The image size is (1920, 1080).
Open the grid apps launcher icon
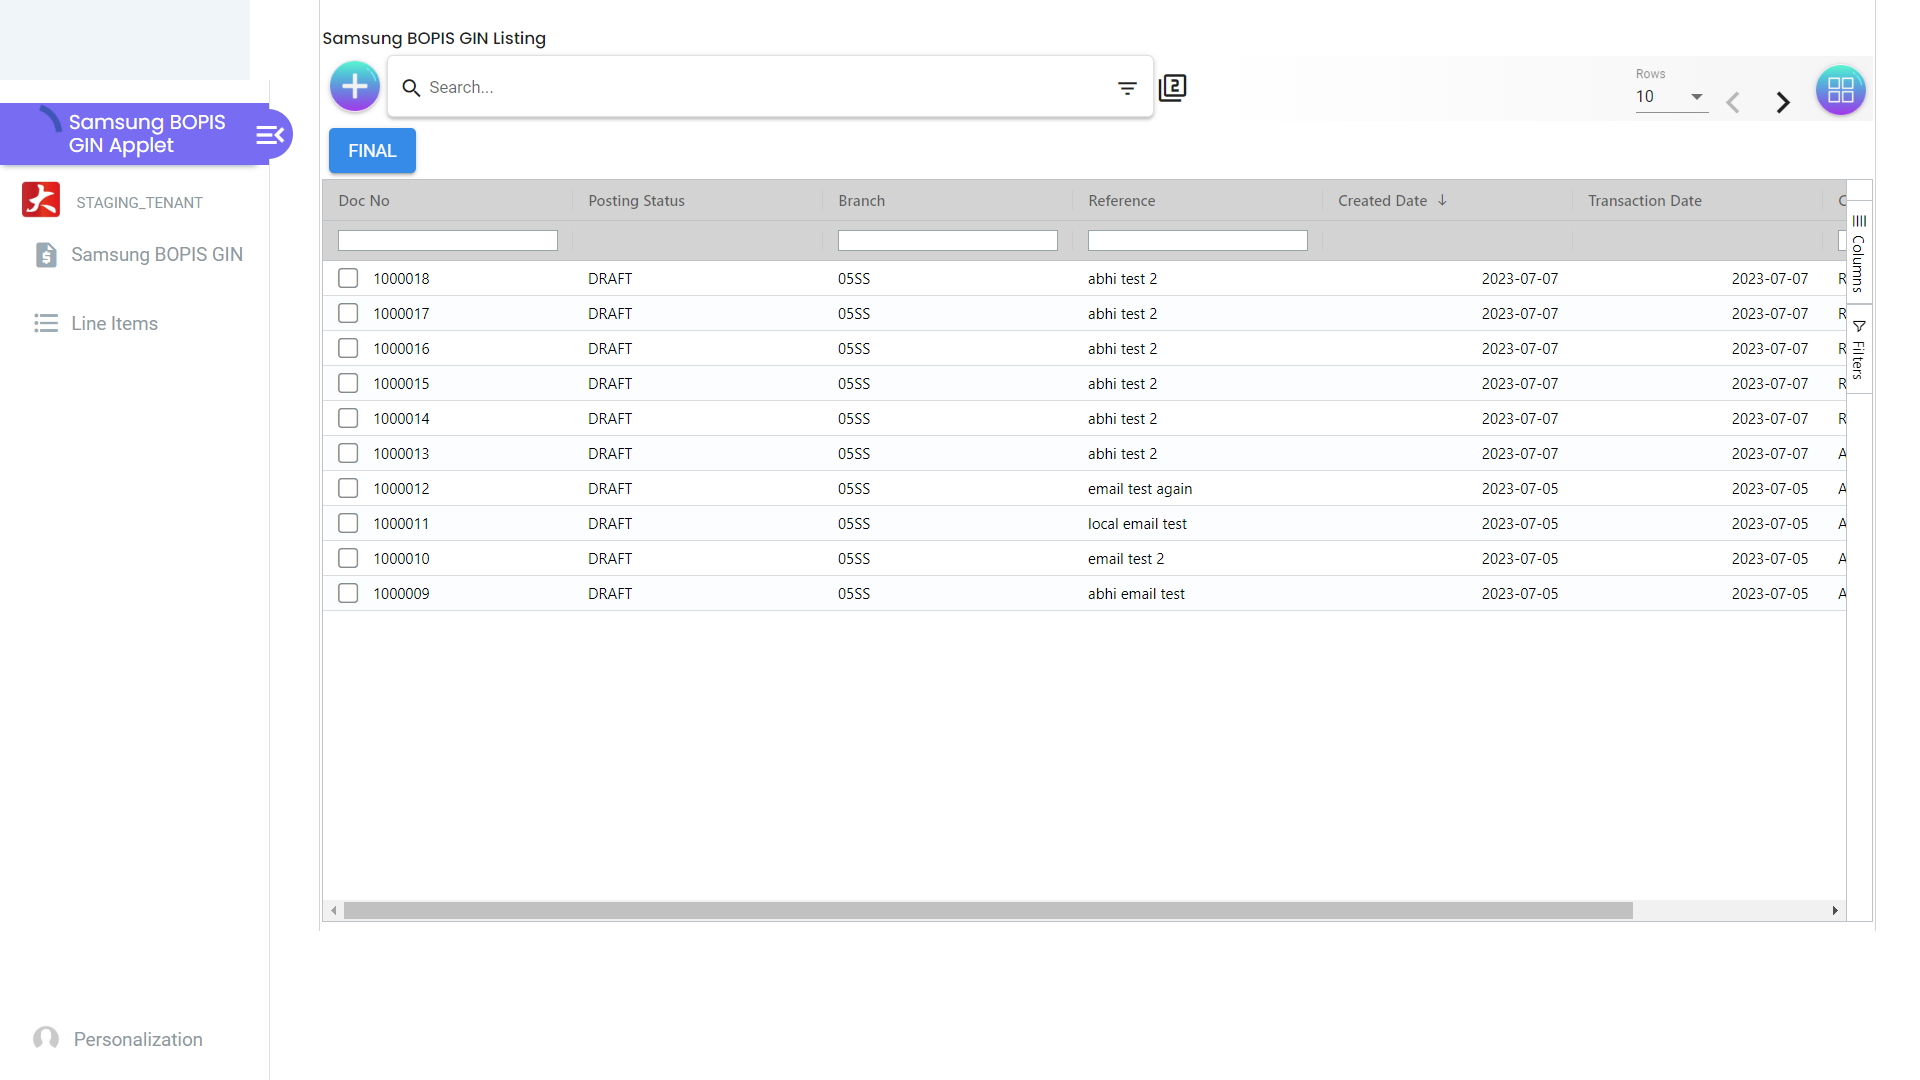click(x=1840, y=91)
